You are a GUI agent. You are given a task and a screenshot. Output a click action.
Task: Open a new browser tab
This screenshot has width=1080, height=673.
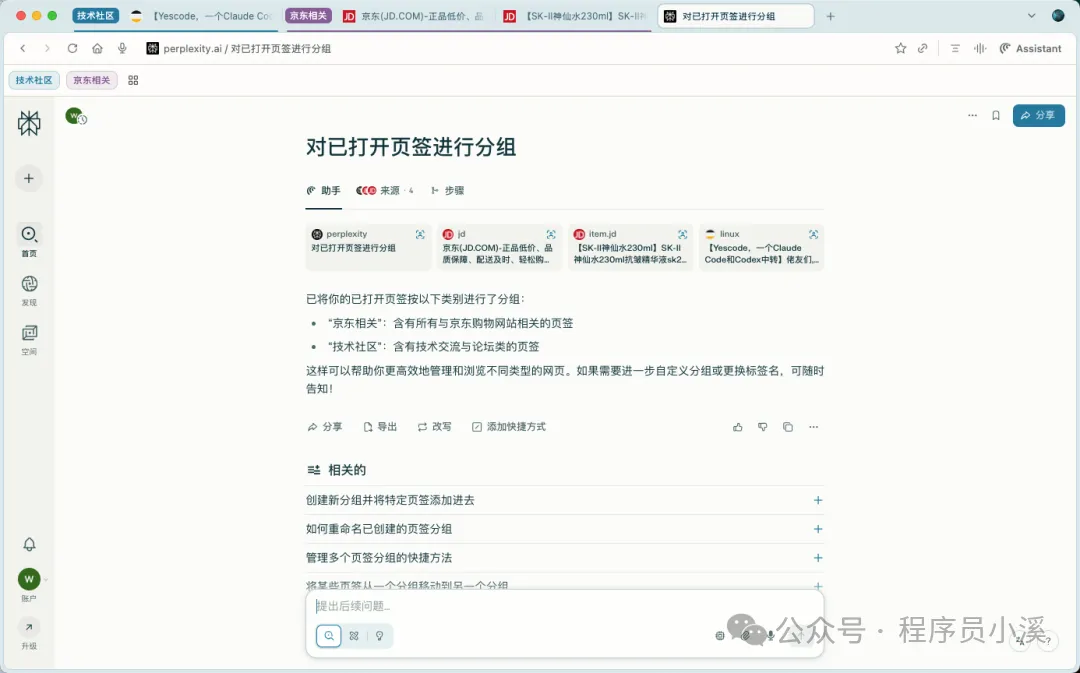pos(831,16)
